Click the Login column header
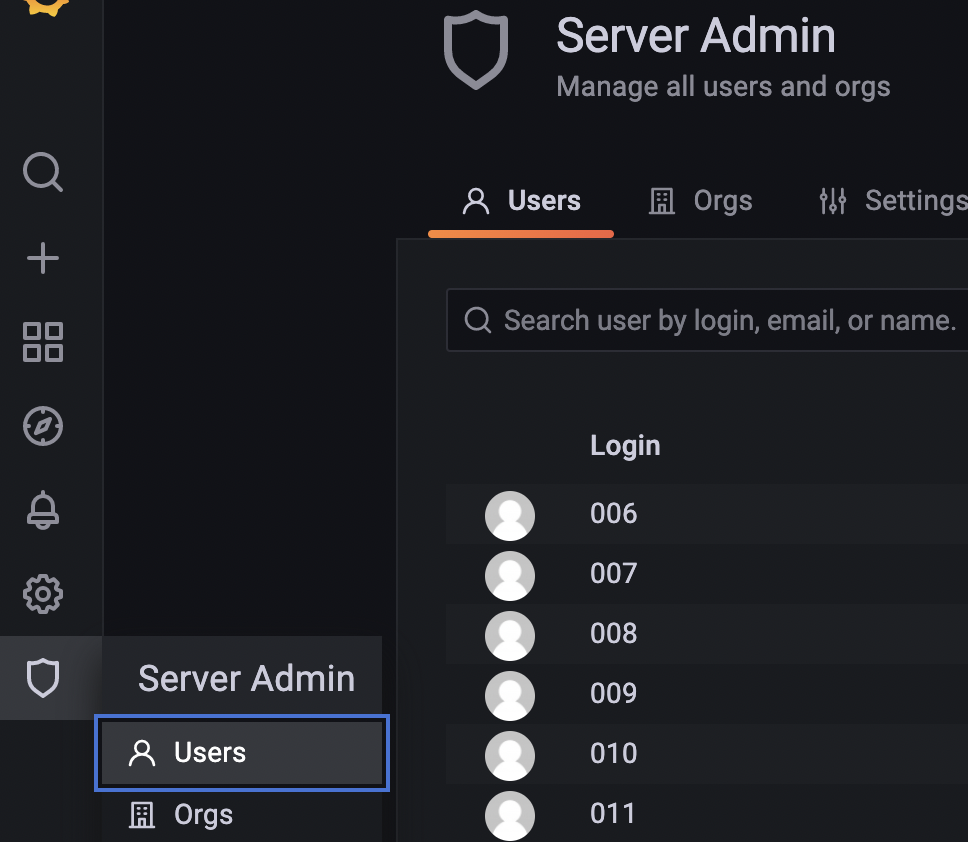The image size is (968, 842). pyautogui.click(x=625, y=445)
